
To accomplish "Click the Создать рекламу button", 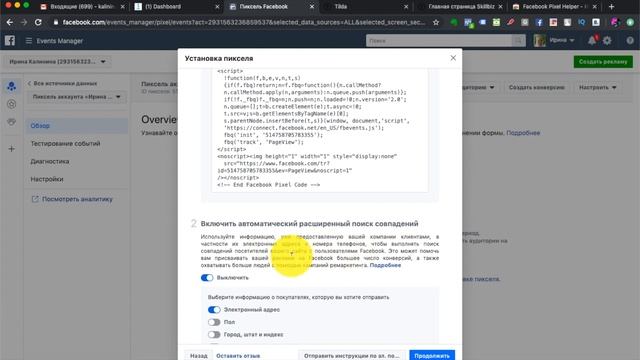I will 603,62.
